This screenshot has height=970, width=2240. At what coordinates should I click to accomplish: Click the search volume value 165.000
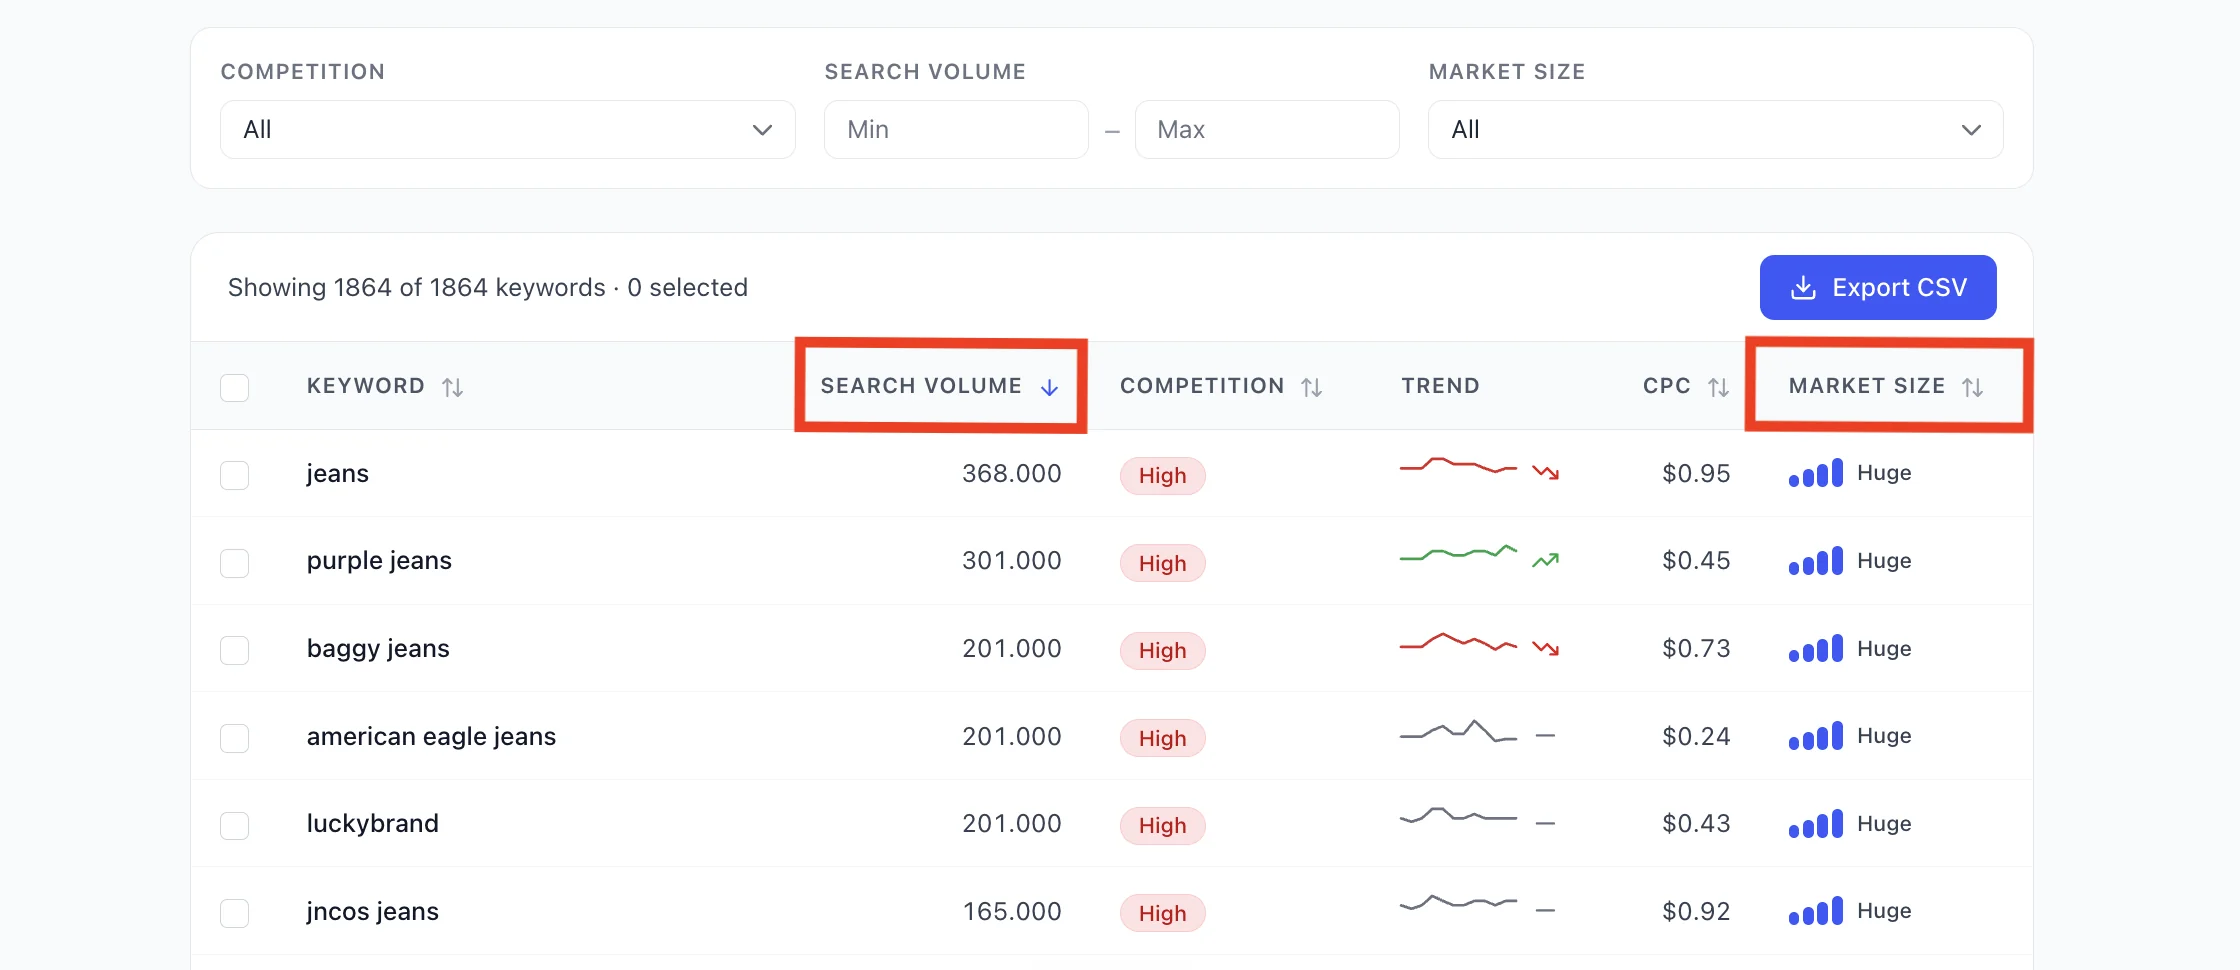pos(1012,911)
